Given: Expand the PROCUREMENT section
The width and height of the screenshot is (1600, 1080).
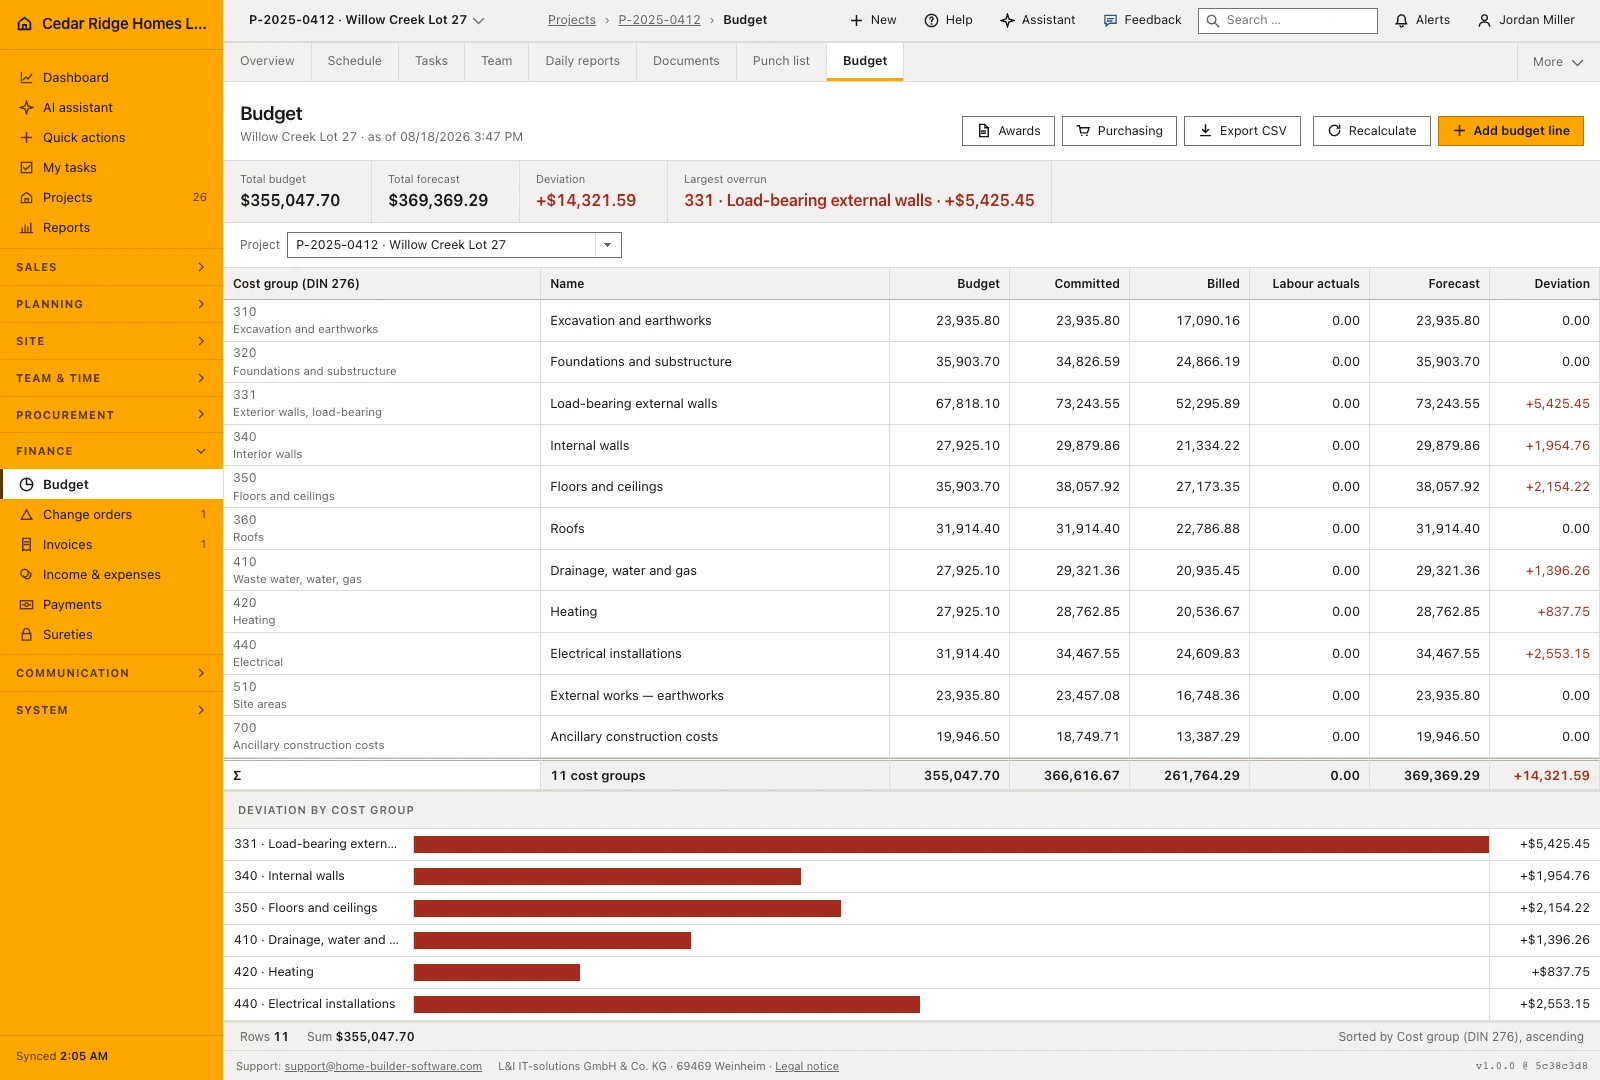Looking at the screenshot, I should pyautogui.click(x=111, y=415).
